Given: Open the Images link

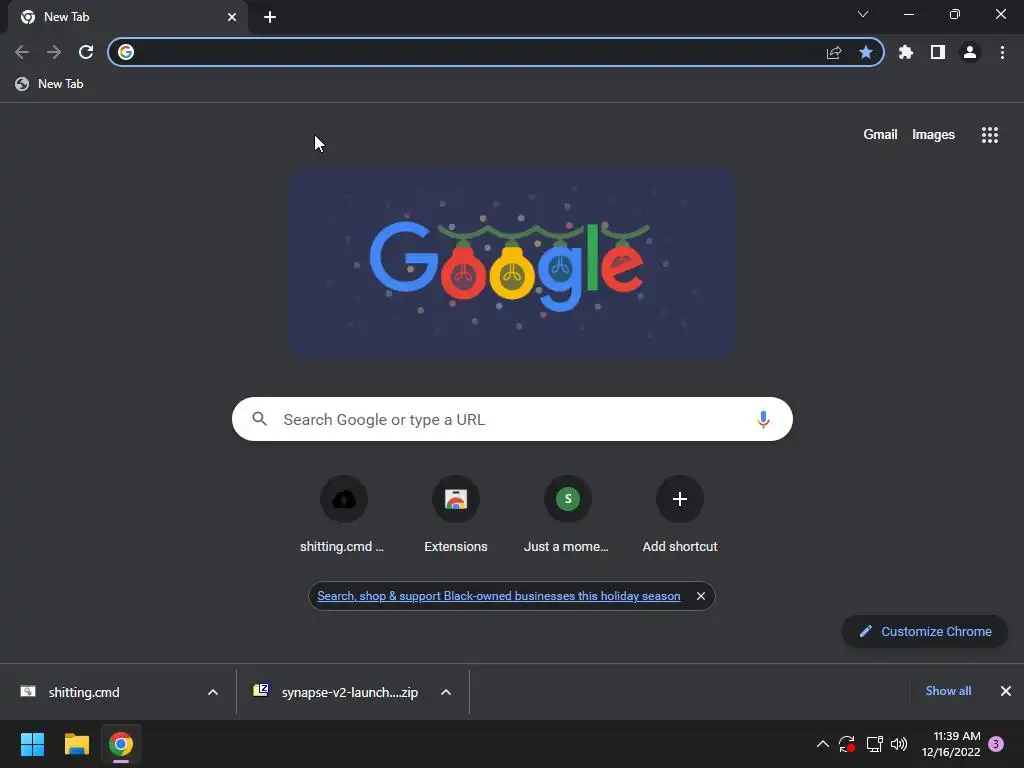Looking at the screenshot, I should [x=933, y=135].
